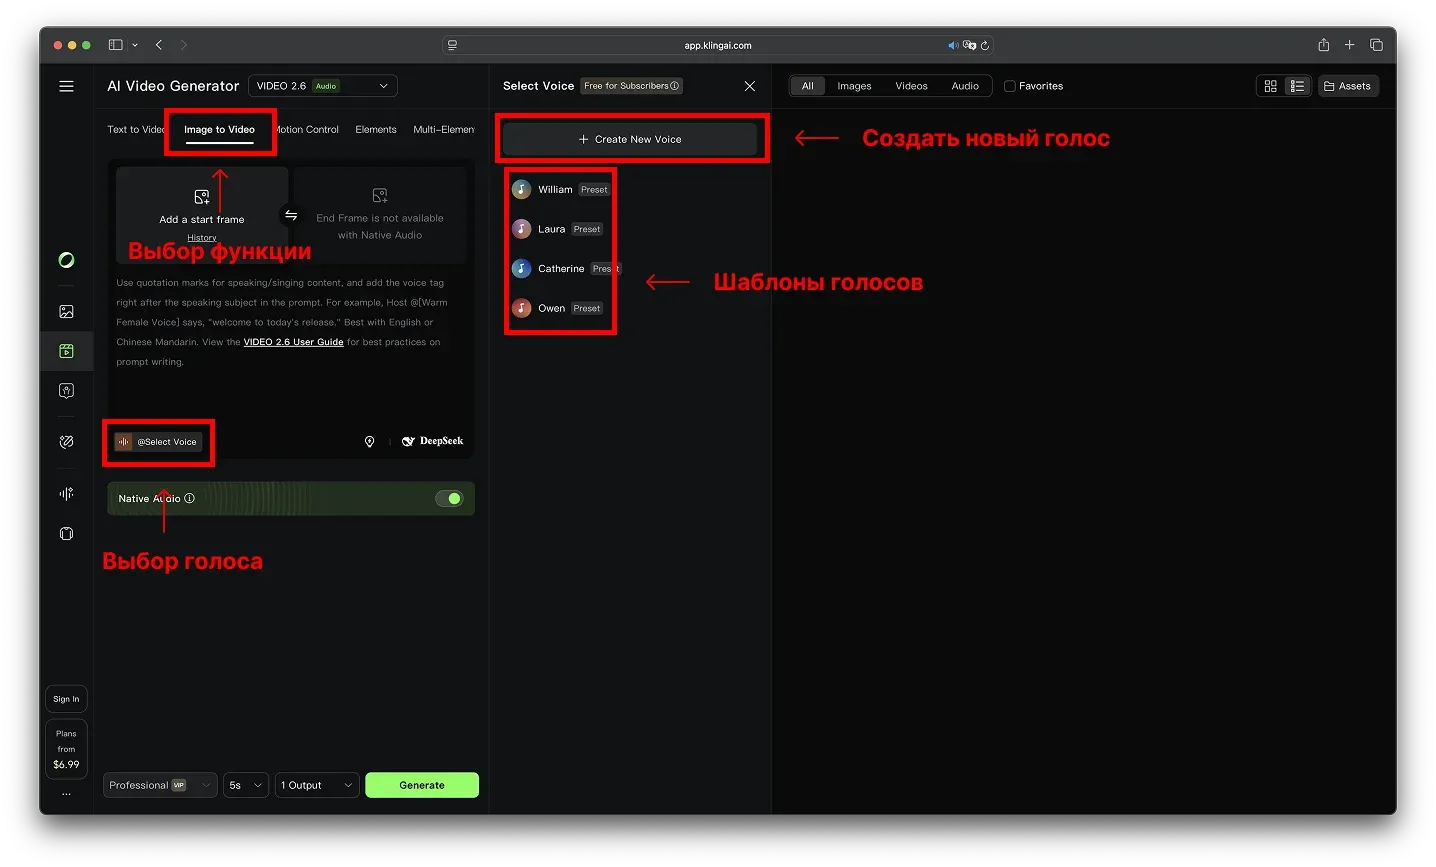Viewport: 1436px width, 867px height.
Task: Open the KLING AI home logo in sidebar
Action: point(66,260)
